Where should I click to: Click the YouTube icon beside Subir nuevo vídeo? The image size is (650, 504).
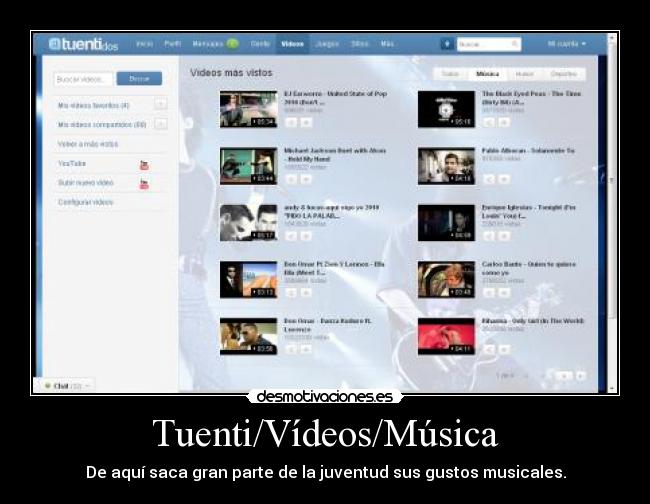pos(144,184)
